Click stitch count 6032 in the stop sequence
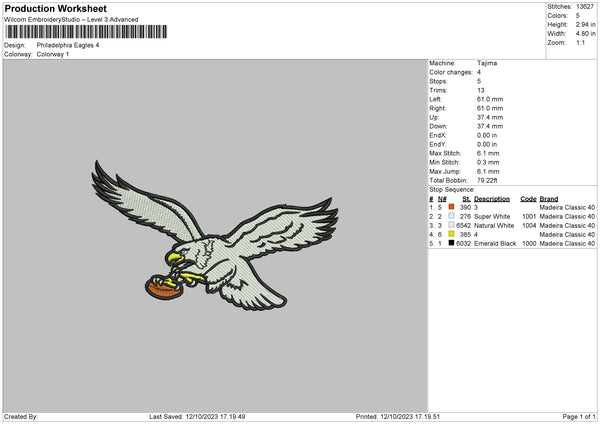 (463, 244)
